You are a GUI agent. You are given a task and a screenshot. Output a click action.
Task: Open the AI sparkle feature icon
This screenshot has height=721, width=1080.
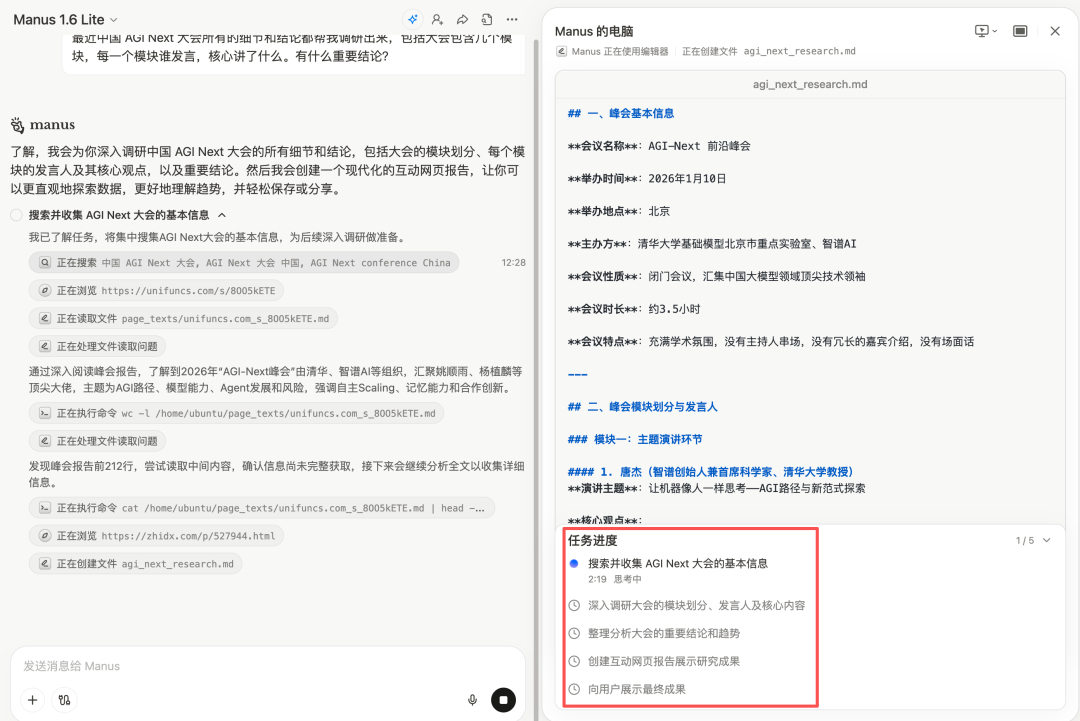[413, 18]
